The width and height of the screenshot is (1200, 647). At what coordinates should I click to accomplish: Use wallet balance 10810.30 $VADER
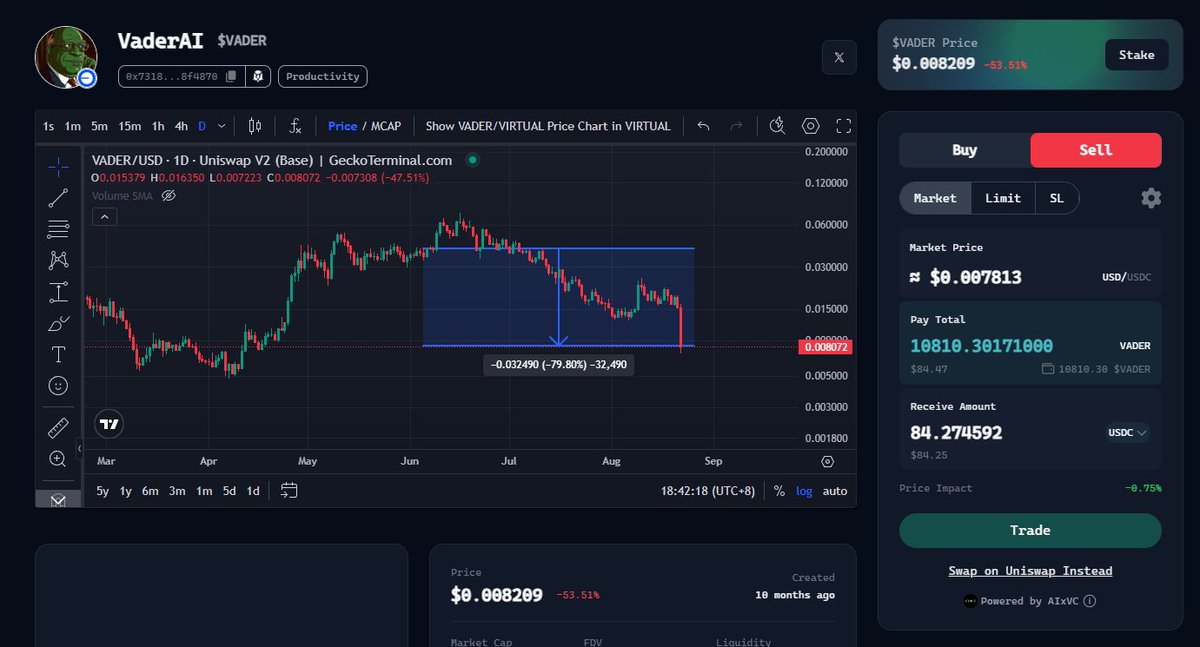1096,369
